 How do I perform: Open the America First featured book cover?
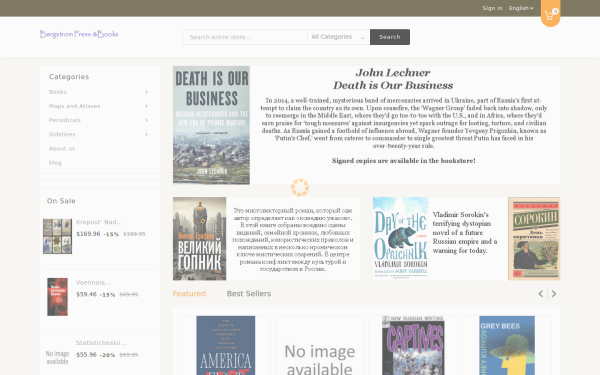226,346
